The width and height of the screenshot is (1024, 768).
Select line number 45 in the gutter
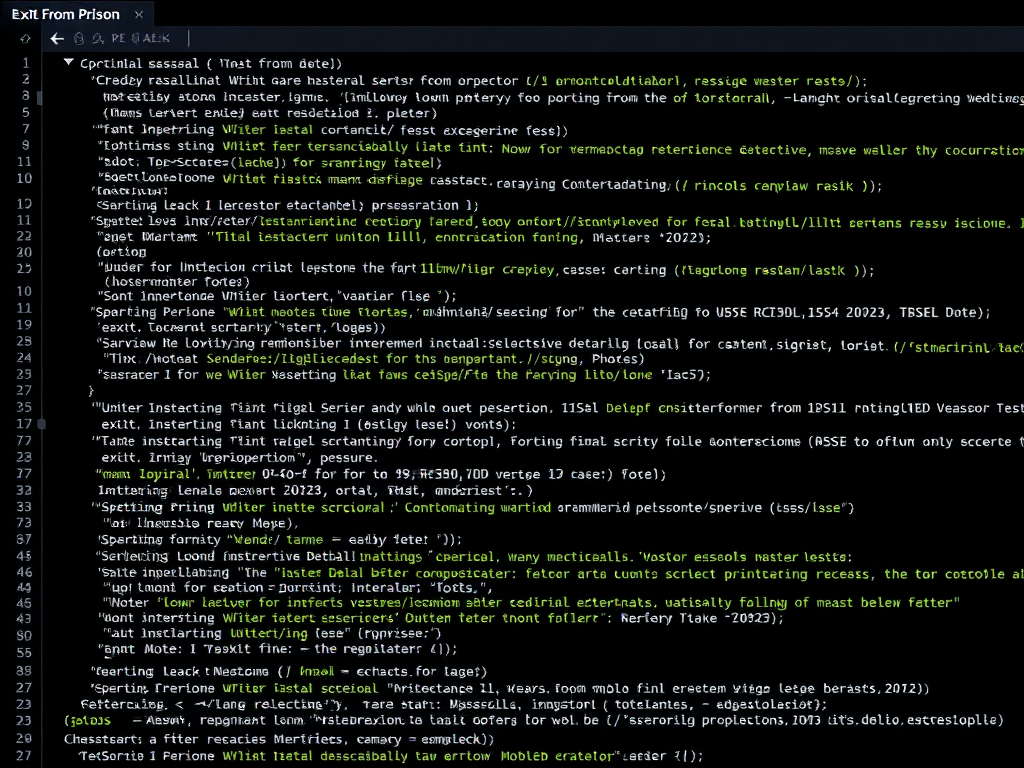pos(25,555)
